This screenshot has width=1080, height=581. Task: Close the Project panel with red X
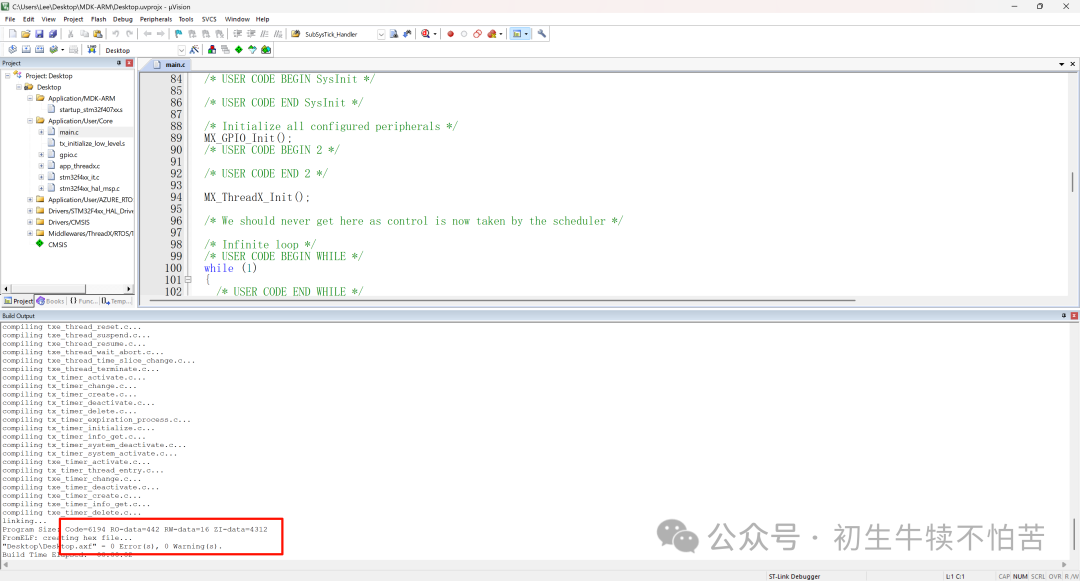129,63
